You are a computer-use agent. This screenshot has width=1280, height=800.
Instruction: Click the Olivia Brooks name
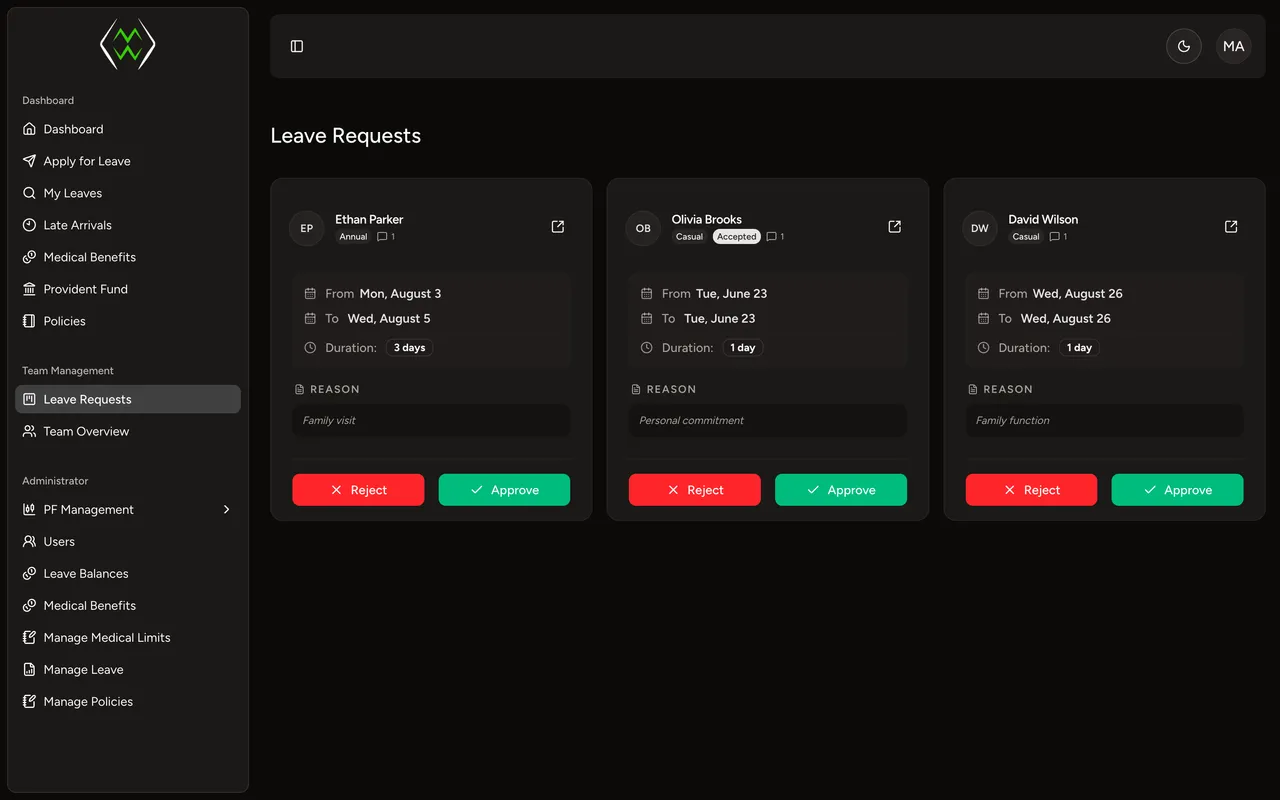tap(707, 219)
